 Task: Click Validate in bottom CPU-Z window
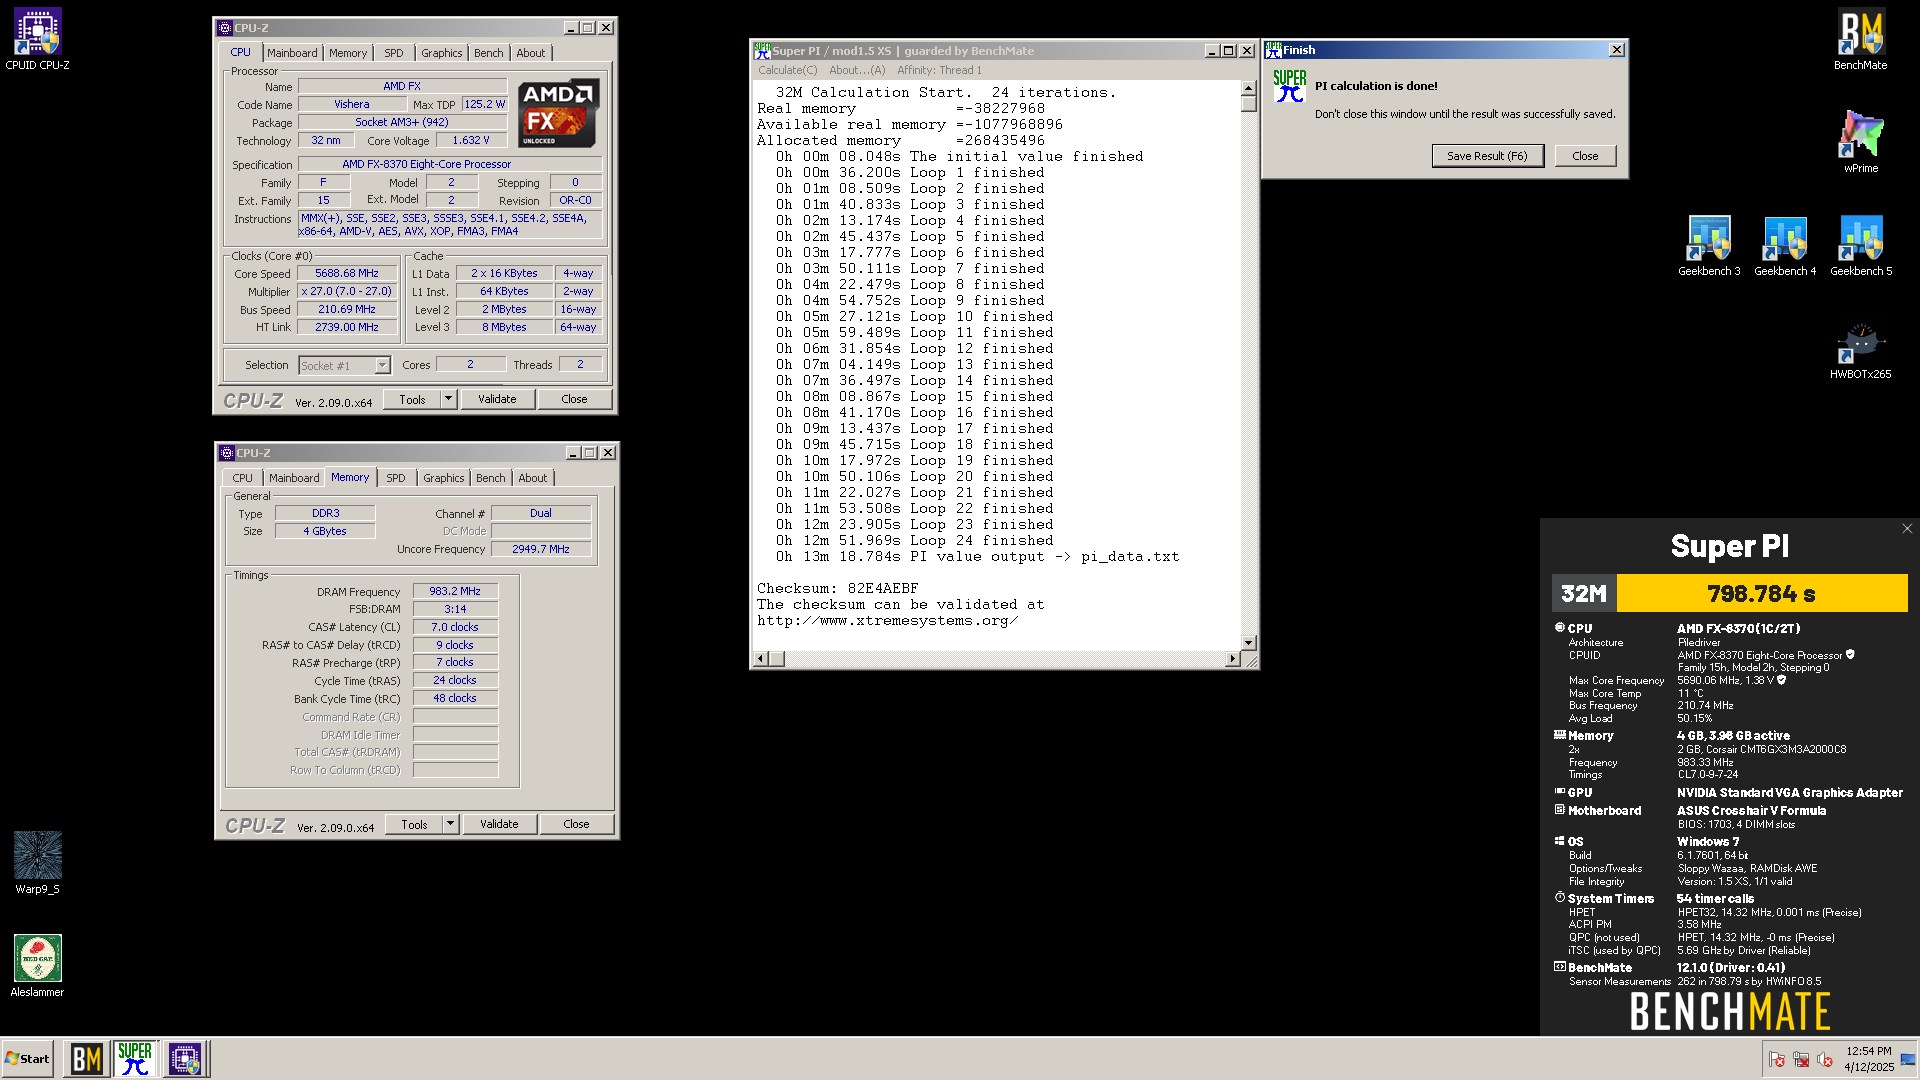(499, 824)
